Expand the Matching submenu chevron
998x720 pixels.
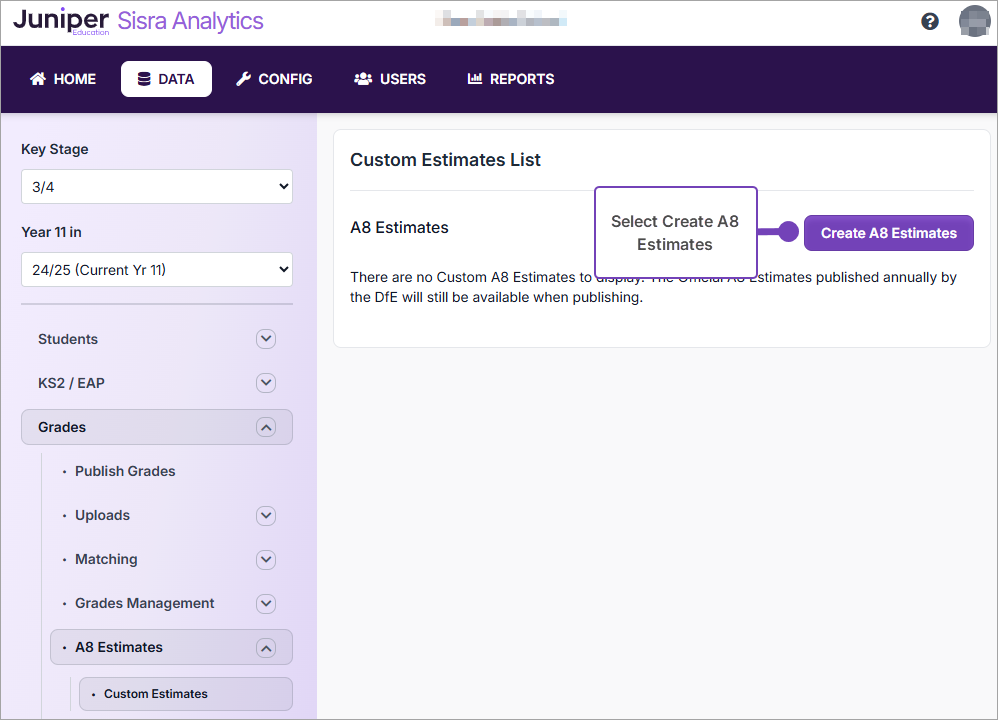266,559
